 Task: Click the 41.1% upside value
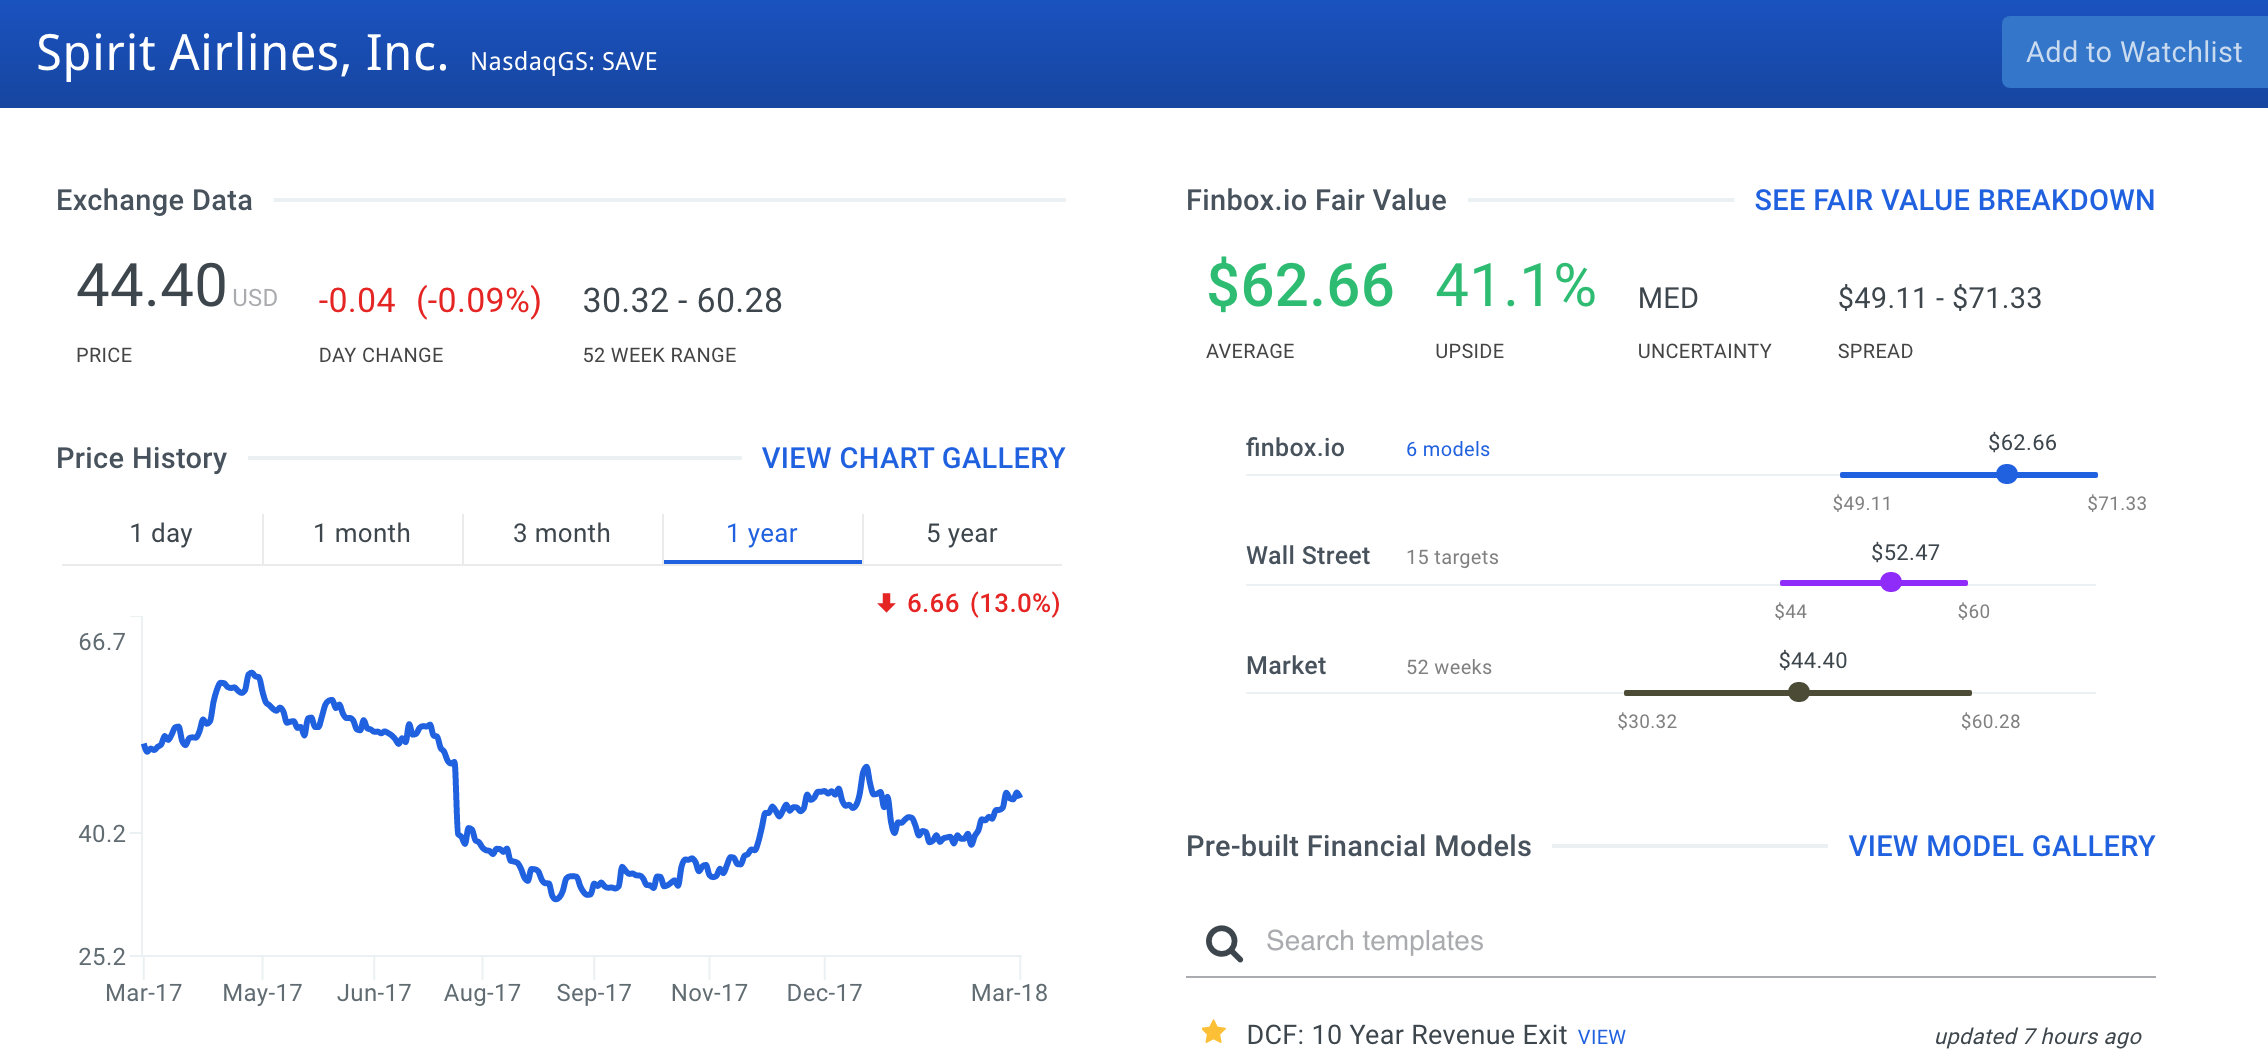point(1515,286)
